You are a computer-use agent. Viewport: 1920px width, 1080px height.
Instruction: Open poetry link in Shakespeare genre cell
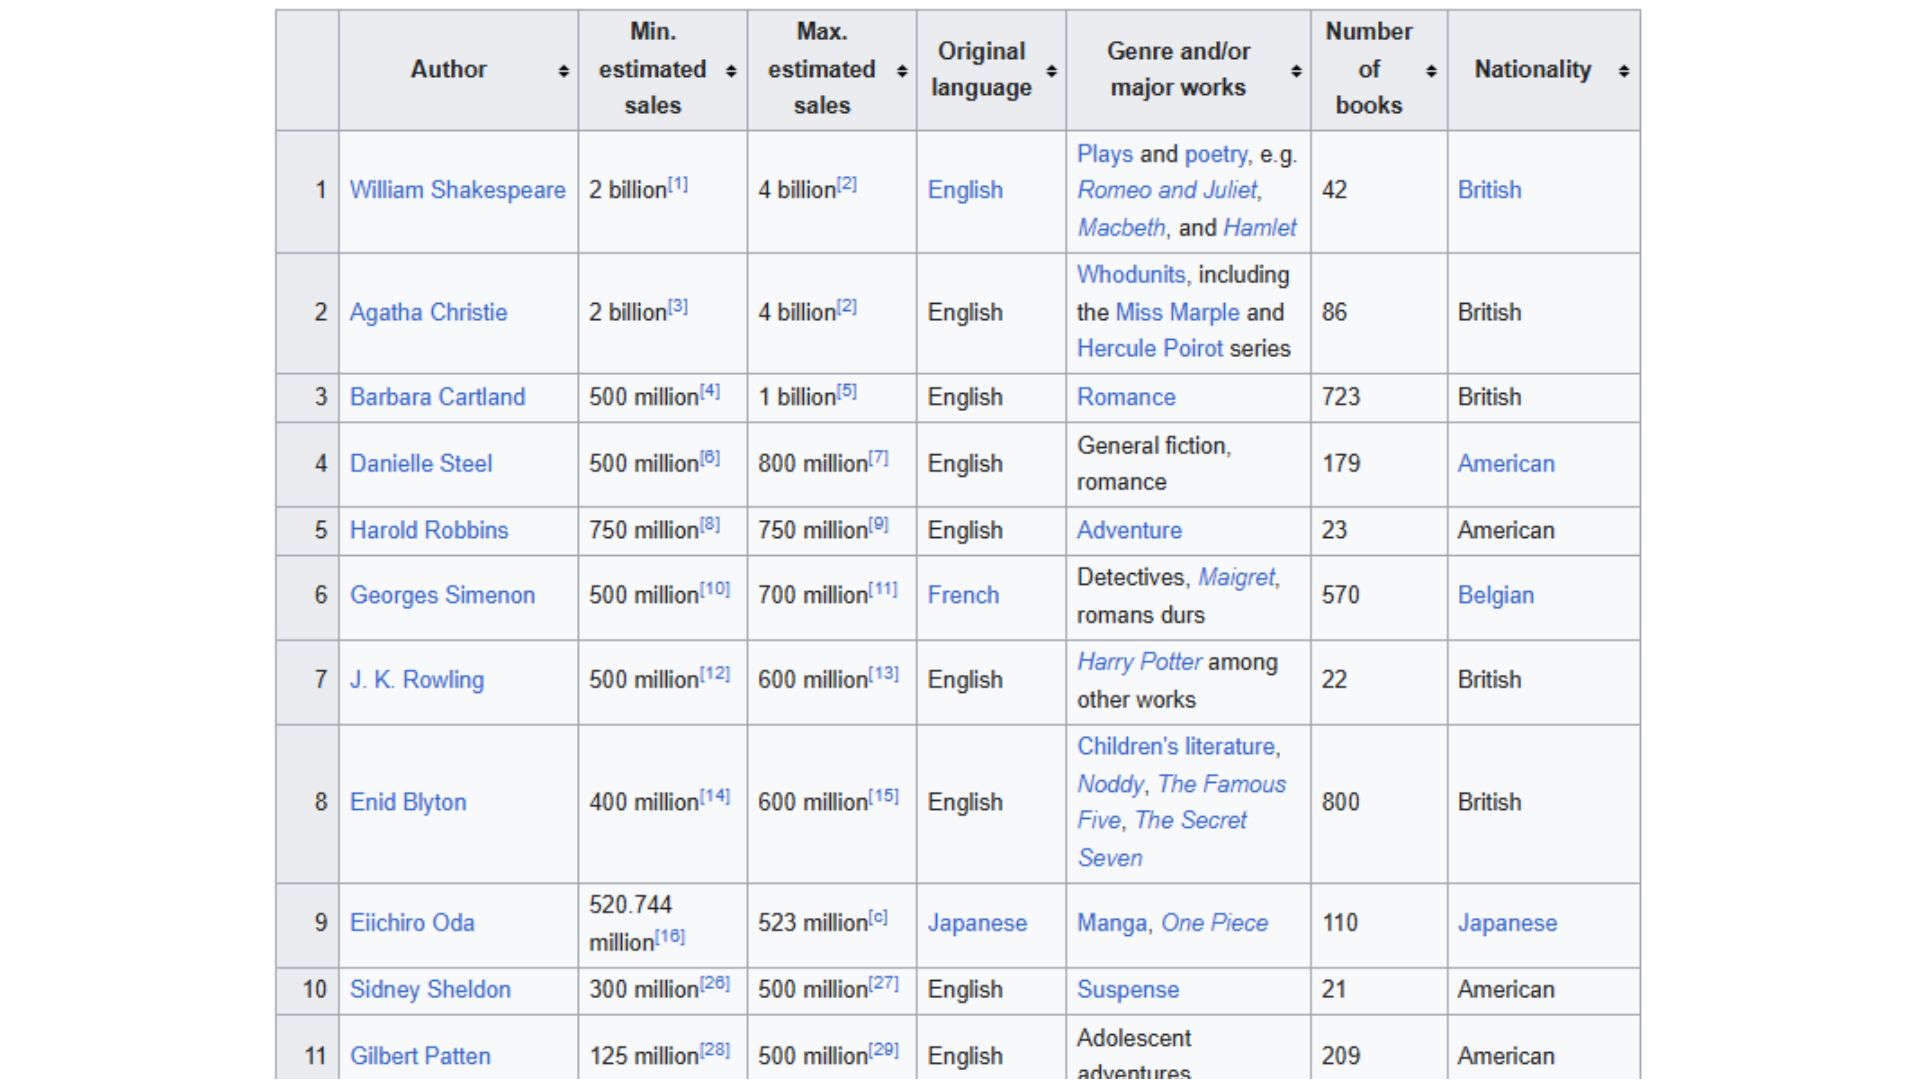click(x=1216, y=154)
